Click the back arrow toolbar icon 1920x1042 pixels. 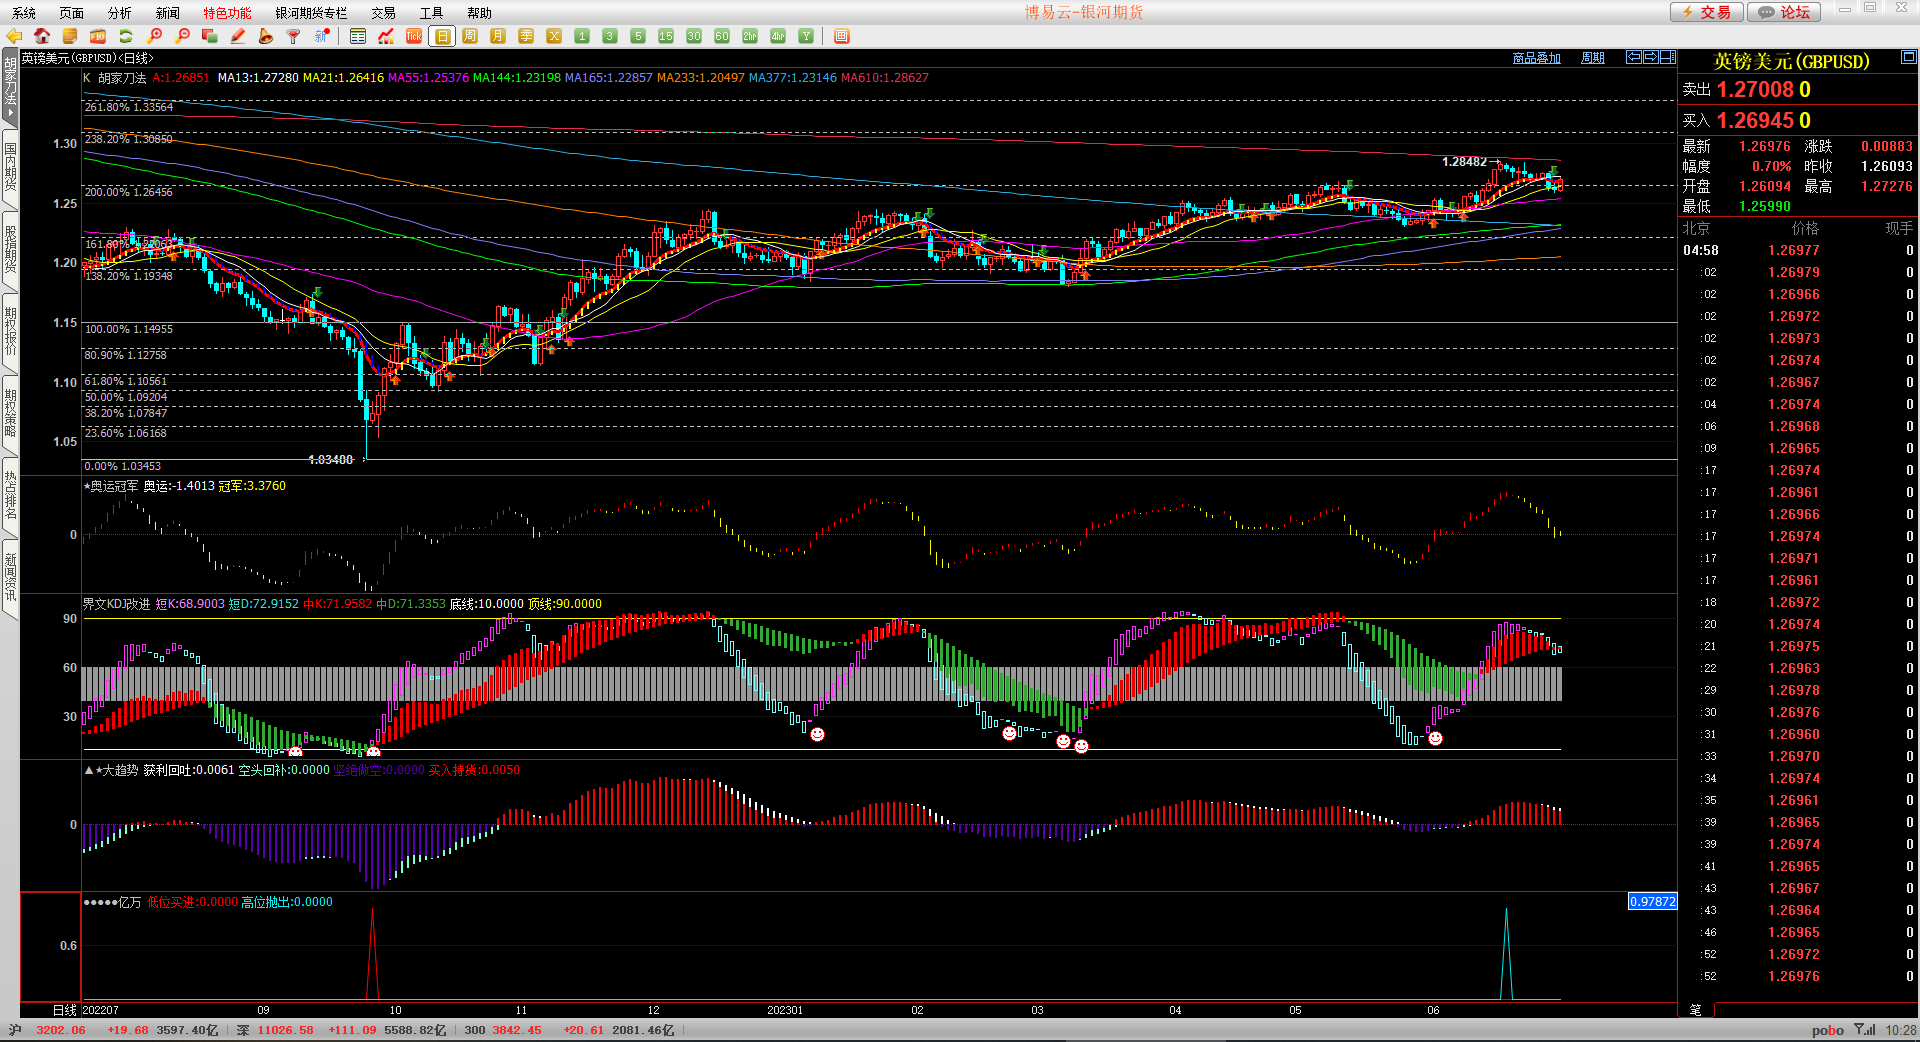(14, 36)
